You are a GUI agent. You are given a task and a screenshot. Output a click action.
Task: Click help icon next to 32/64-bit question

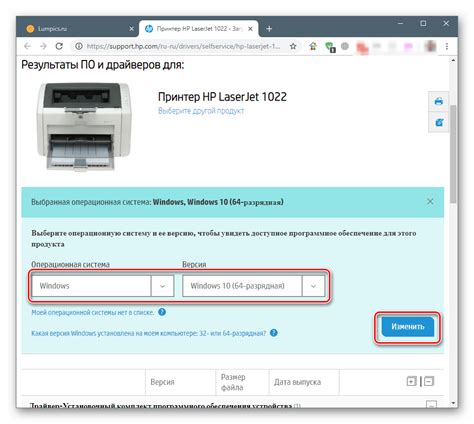pyautogui.click(x=274, y=333)
